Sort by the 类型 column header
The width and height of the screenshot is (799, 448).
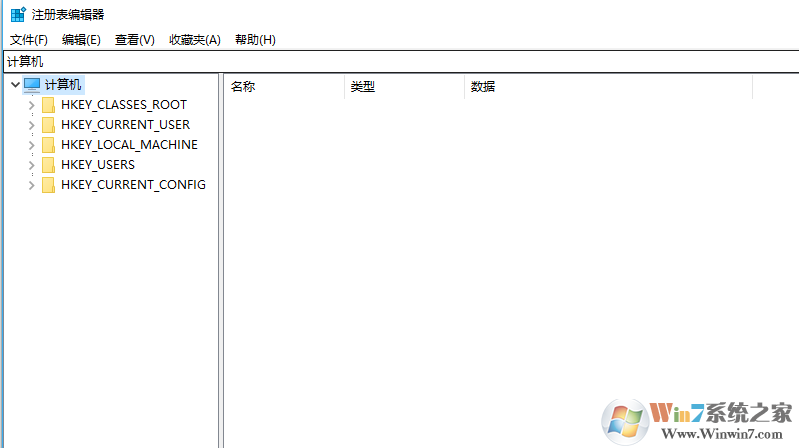[x=405, y=87]
